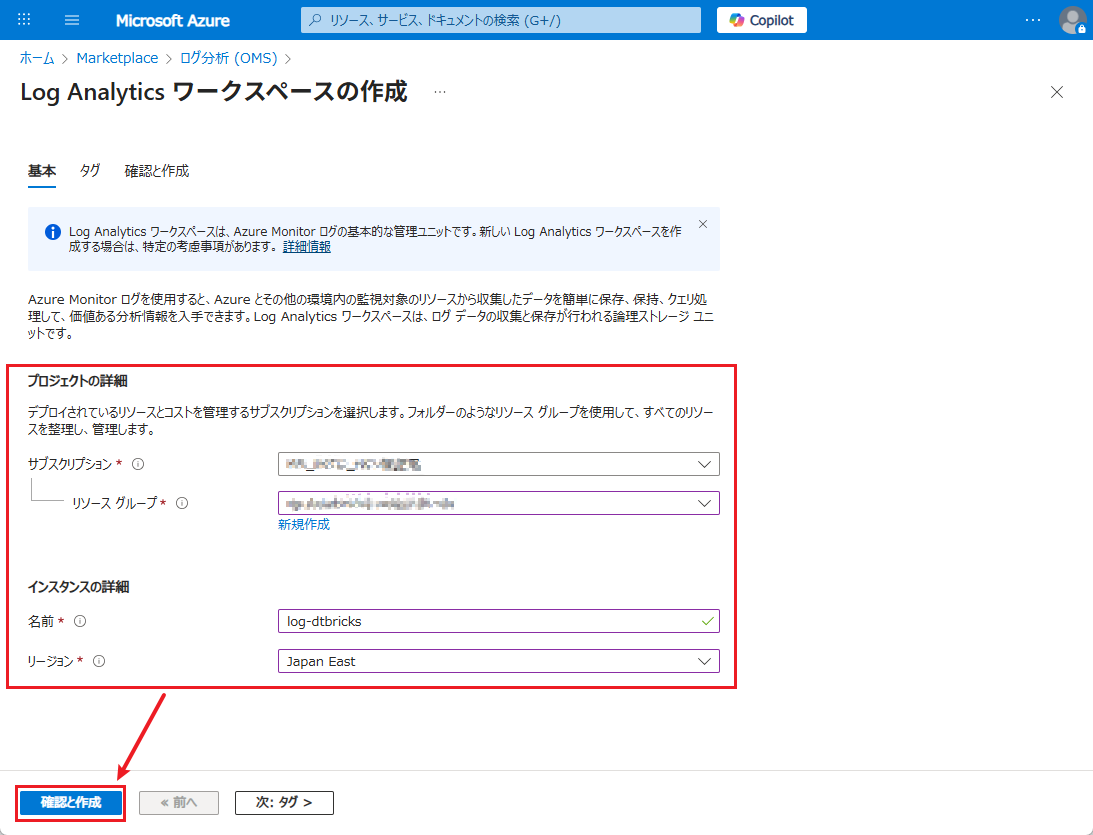The height and width of the screenshot is (835, 1093).
Task: Click the app launcher grid icon
Action: click(25, 20)
